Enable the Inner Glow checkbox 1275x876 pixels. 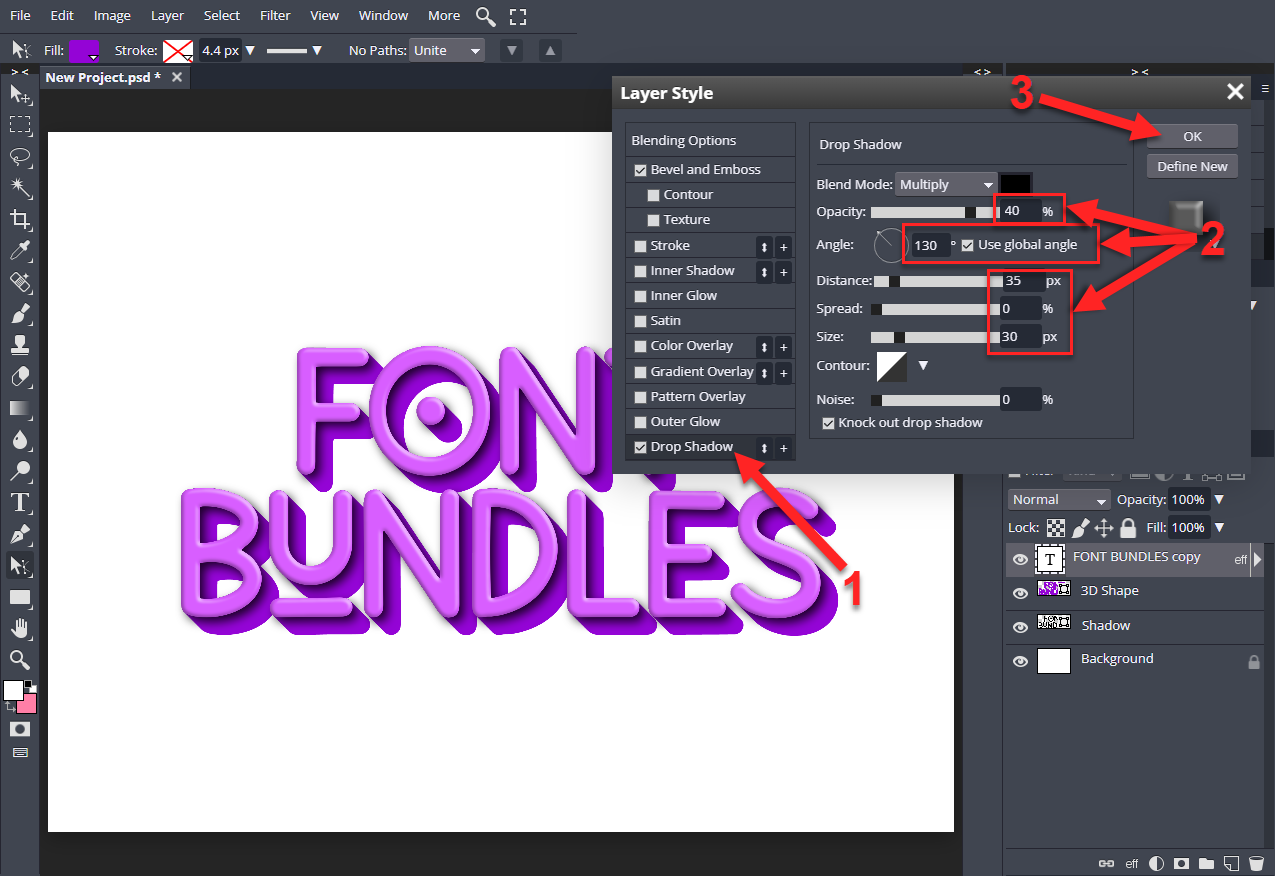[x=641, y=296]
